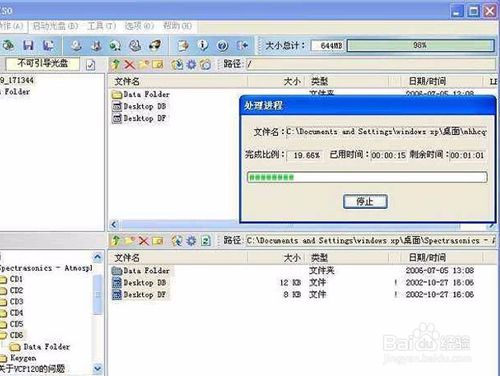Click New Folder icon in image file toolbar
500x376 pixels.
click(144, 64)
